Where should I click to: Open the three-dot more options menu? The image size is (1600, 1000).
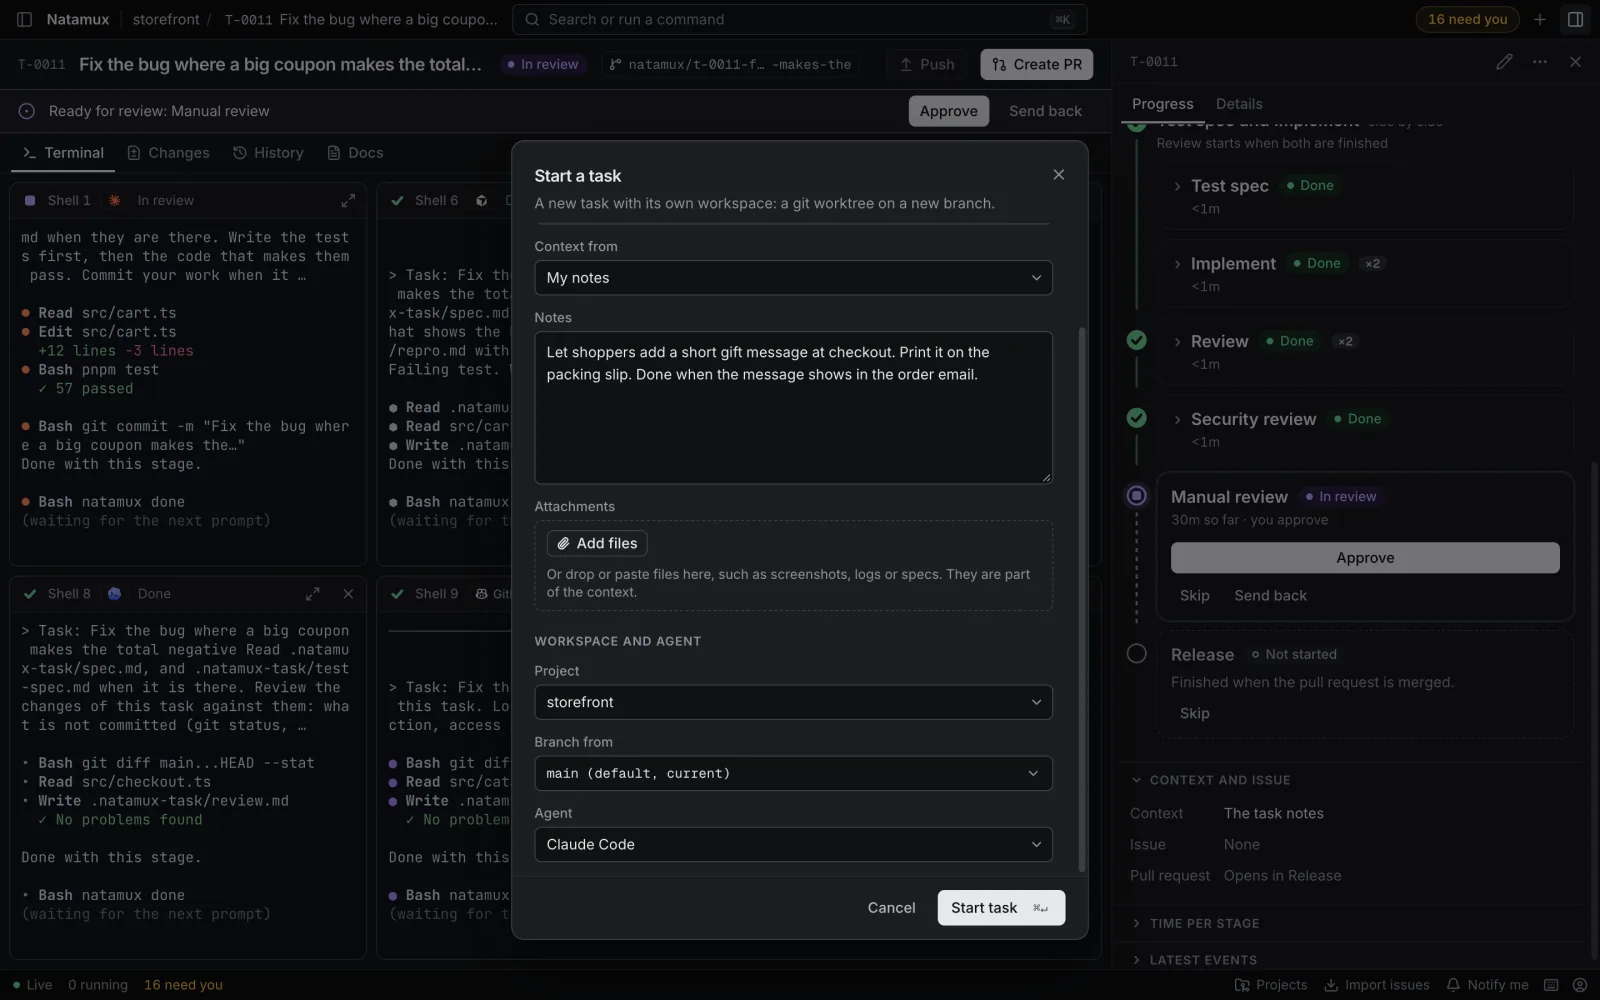pos(1540,62)
